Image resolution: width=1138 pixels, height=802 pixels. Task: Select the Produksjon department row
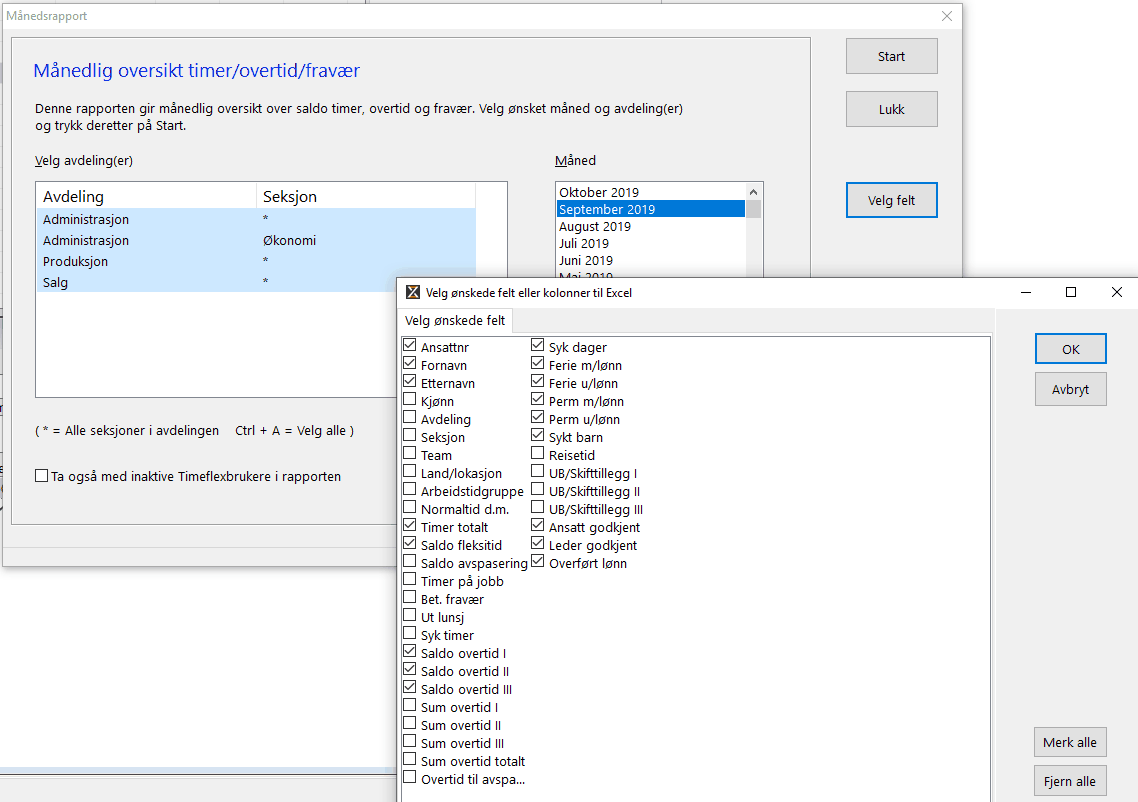pos(76,261)
